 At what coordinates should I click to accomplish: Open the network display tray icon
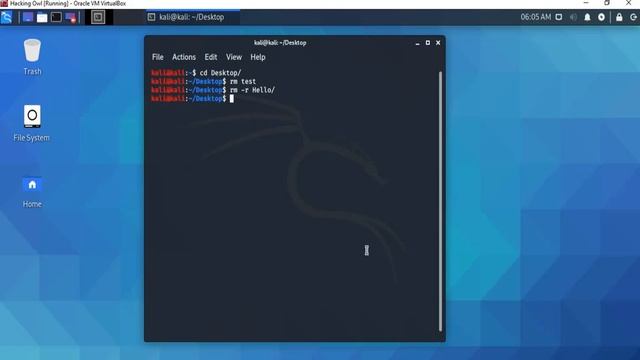[559, 17]
